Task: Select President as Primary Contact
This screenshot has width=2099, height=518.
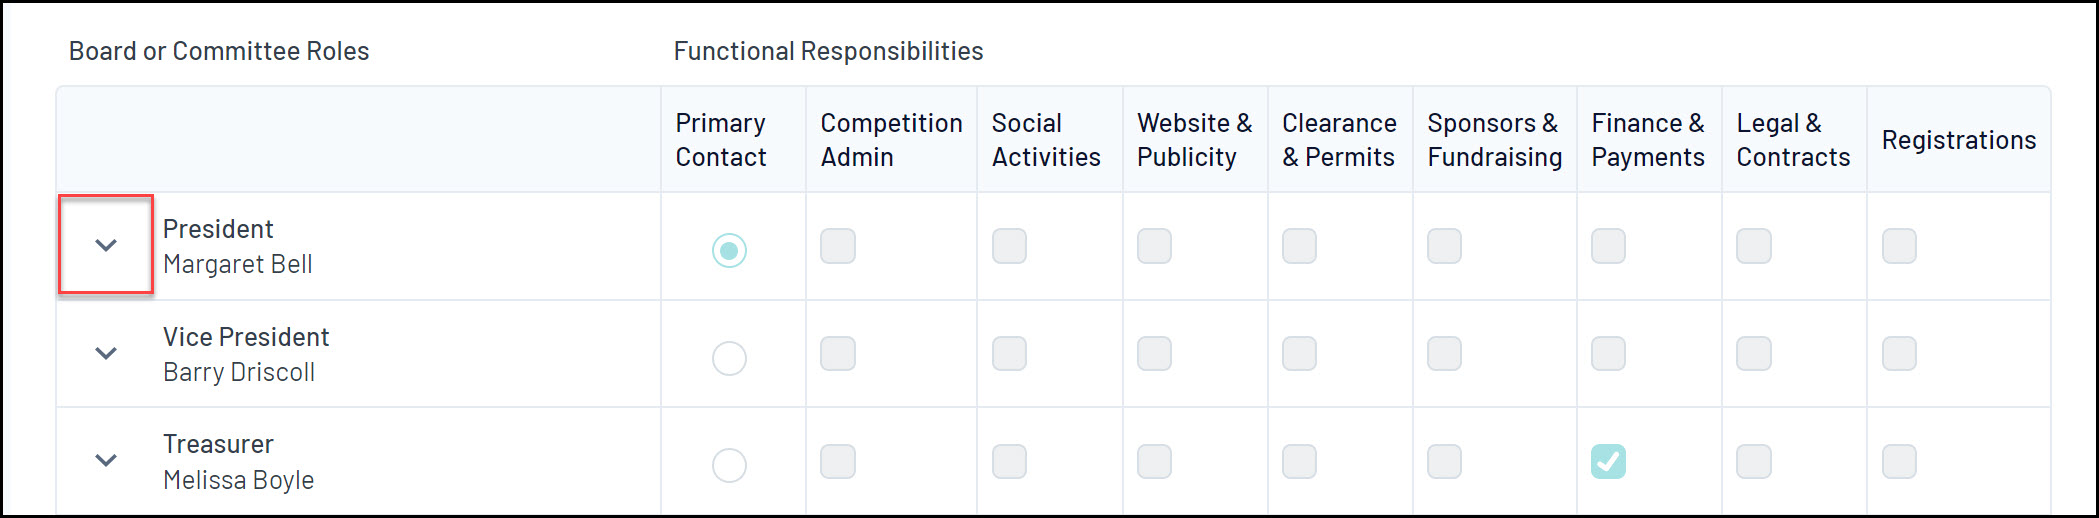Action: pos(729,250)
